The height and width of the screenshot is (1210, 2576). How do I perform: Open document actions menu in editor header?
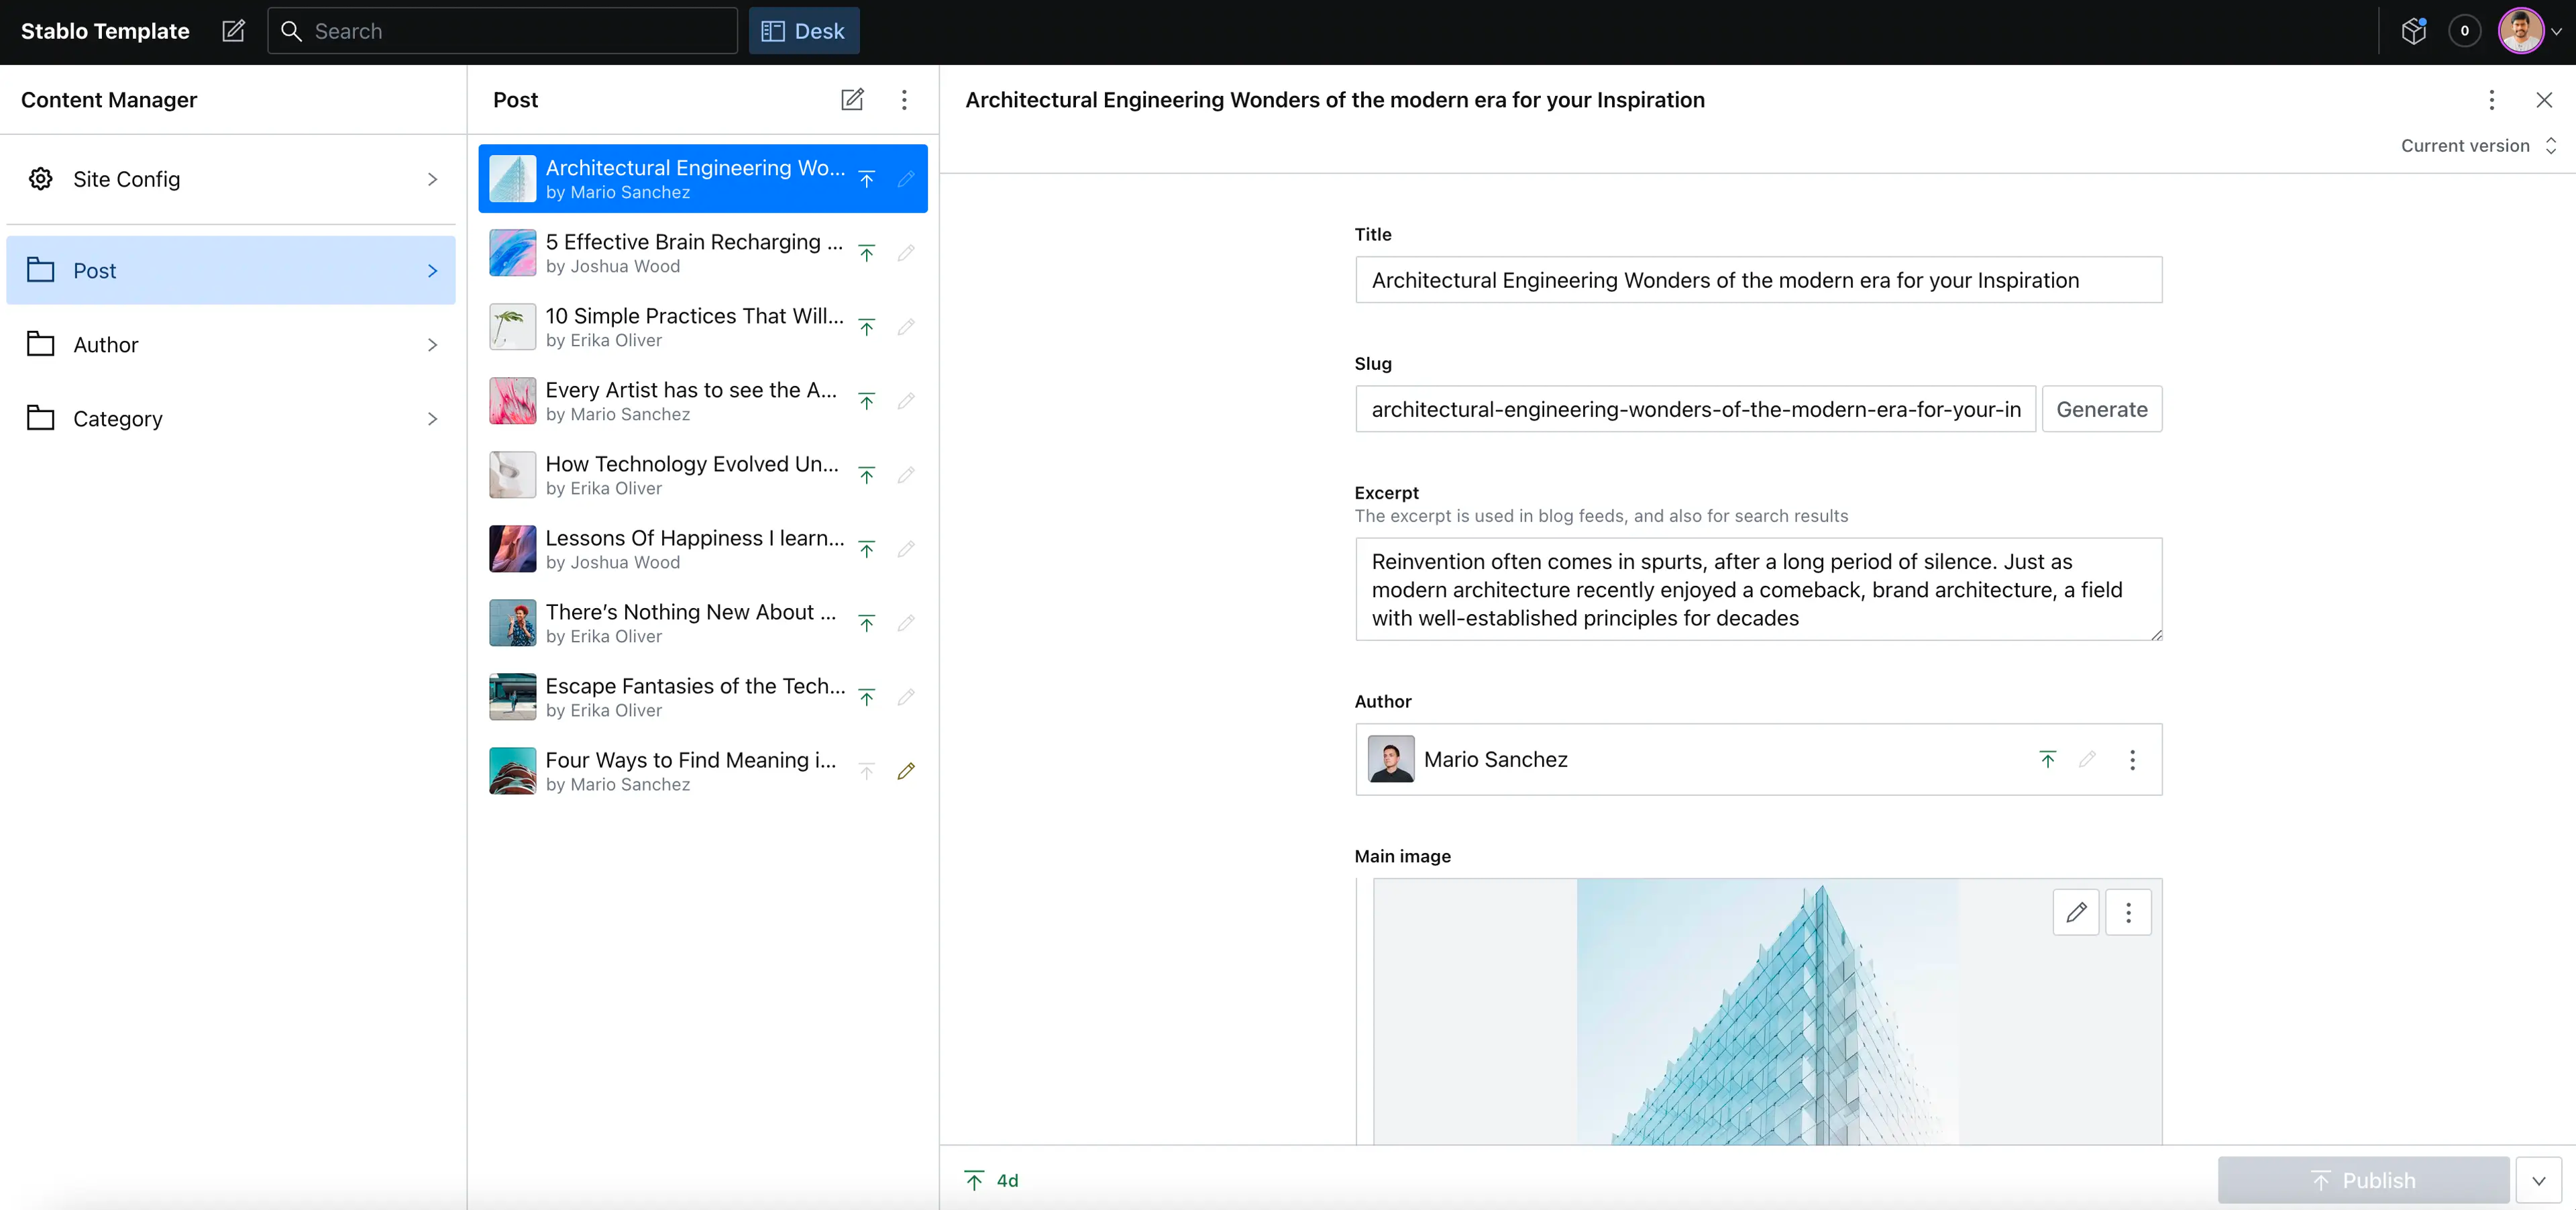(2491, 99)
